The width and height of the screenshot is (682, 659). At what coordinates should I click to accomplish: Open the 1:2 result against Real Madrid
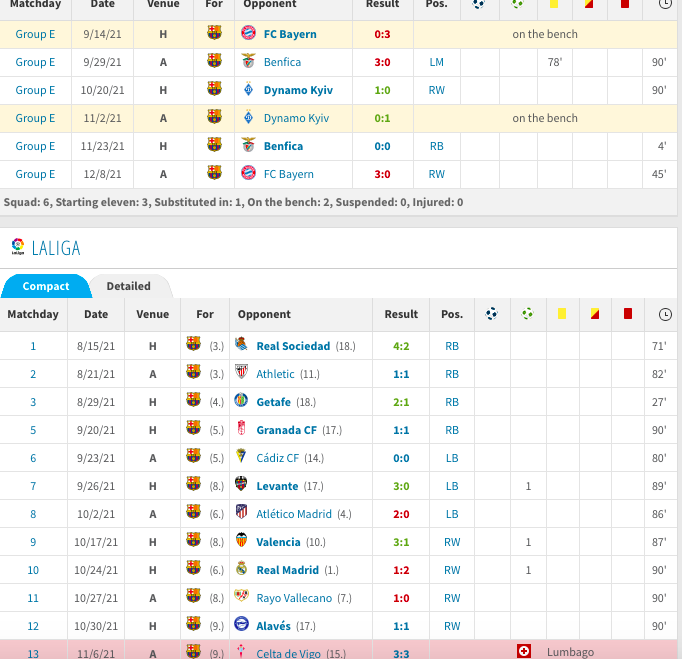[x=401, y=570]
